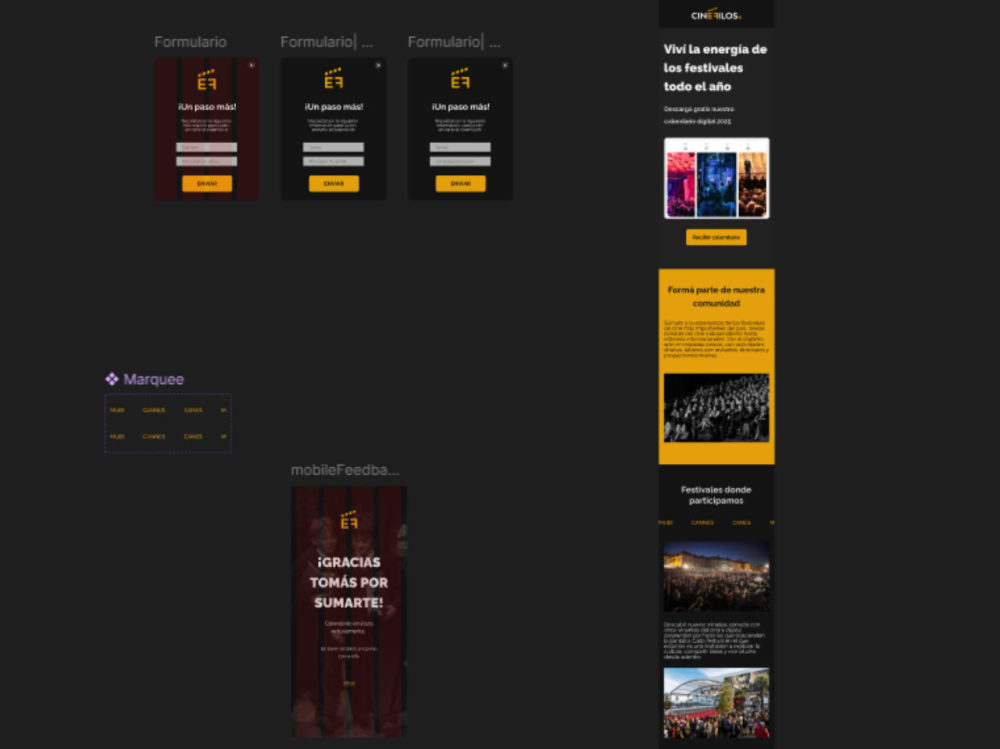Select the EF logo in the middle Formulario frame
Image resolution: width=1000 pixels, height=749 pixels.
tap(334, 78)
